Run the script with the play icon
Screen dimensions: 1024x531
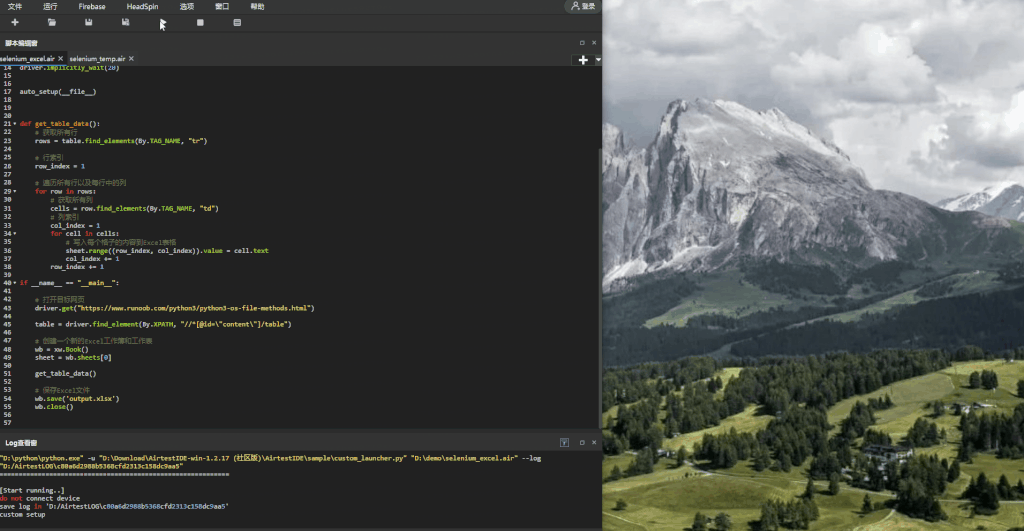pyautogui.click(x=163, y=22)
